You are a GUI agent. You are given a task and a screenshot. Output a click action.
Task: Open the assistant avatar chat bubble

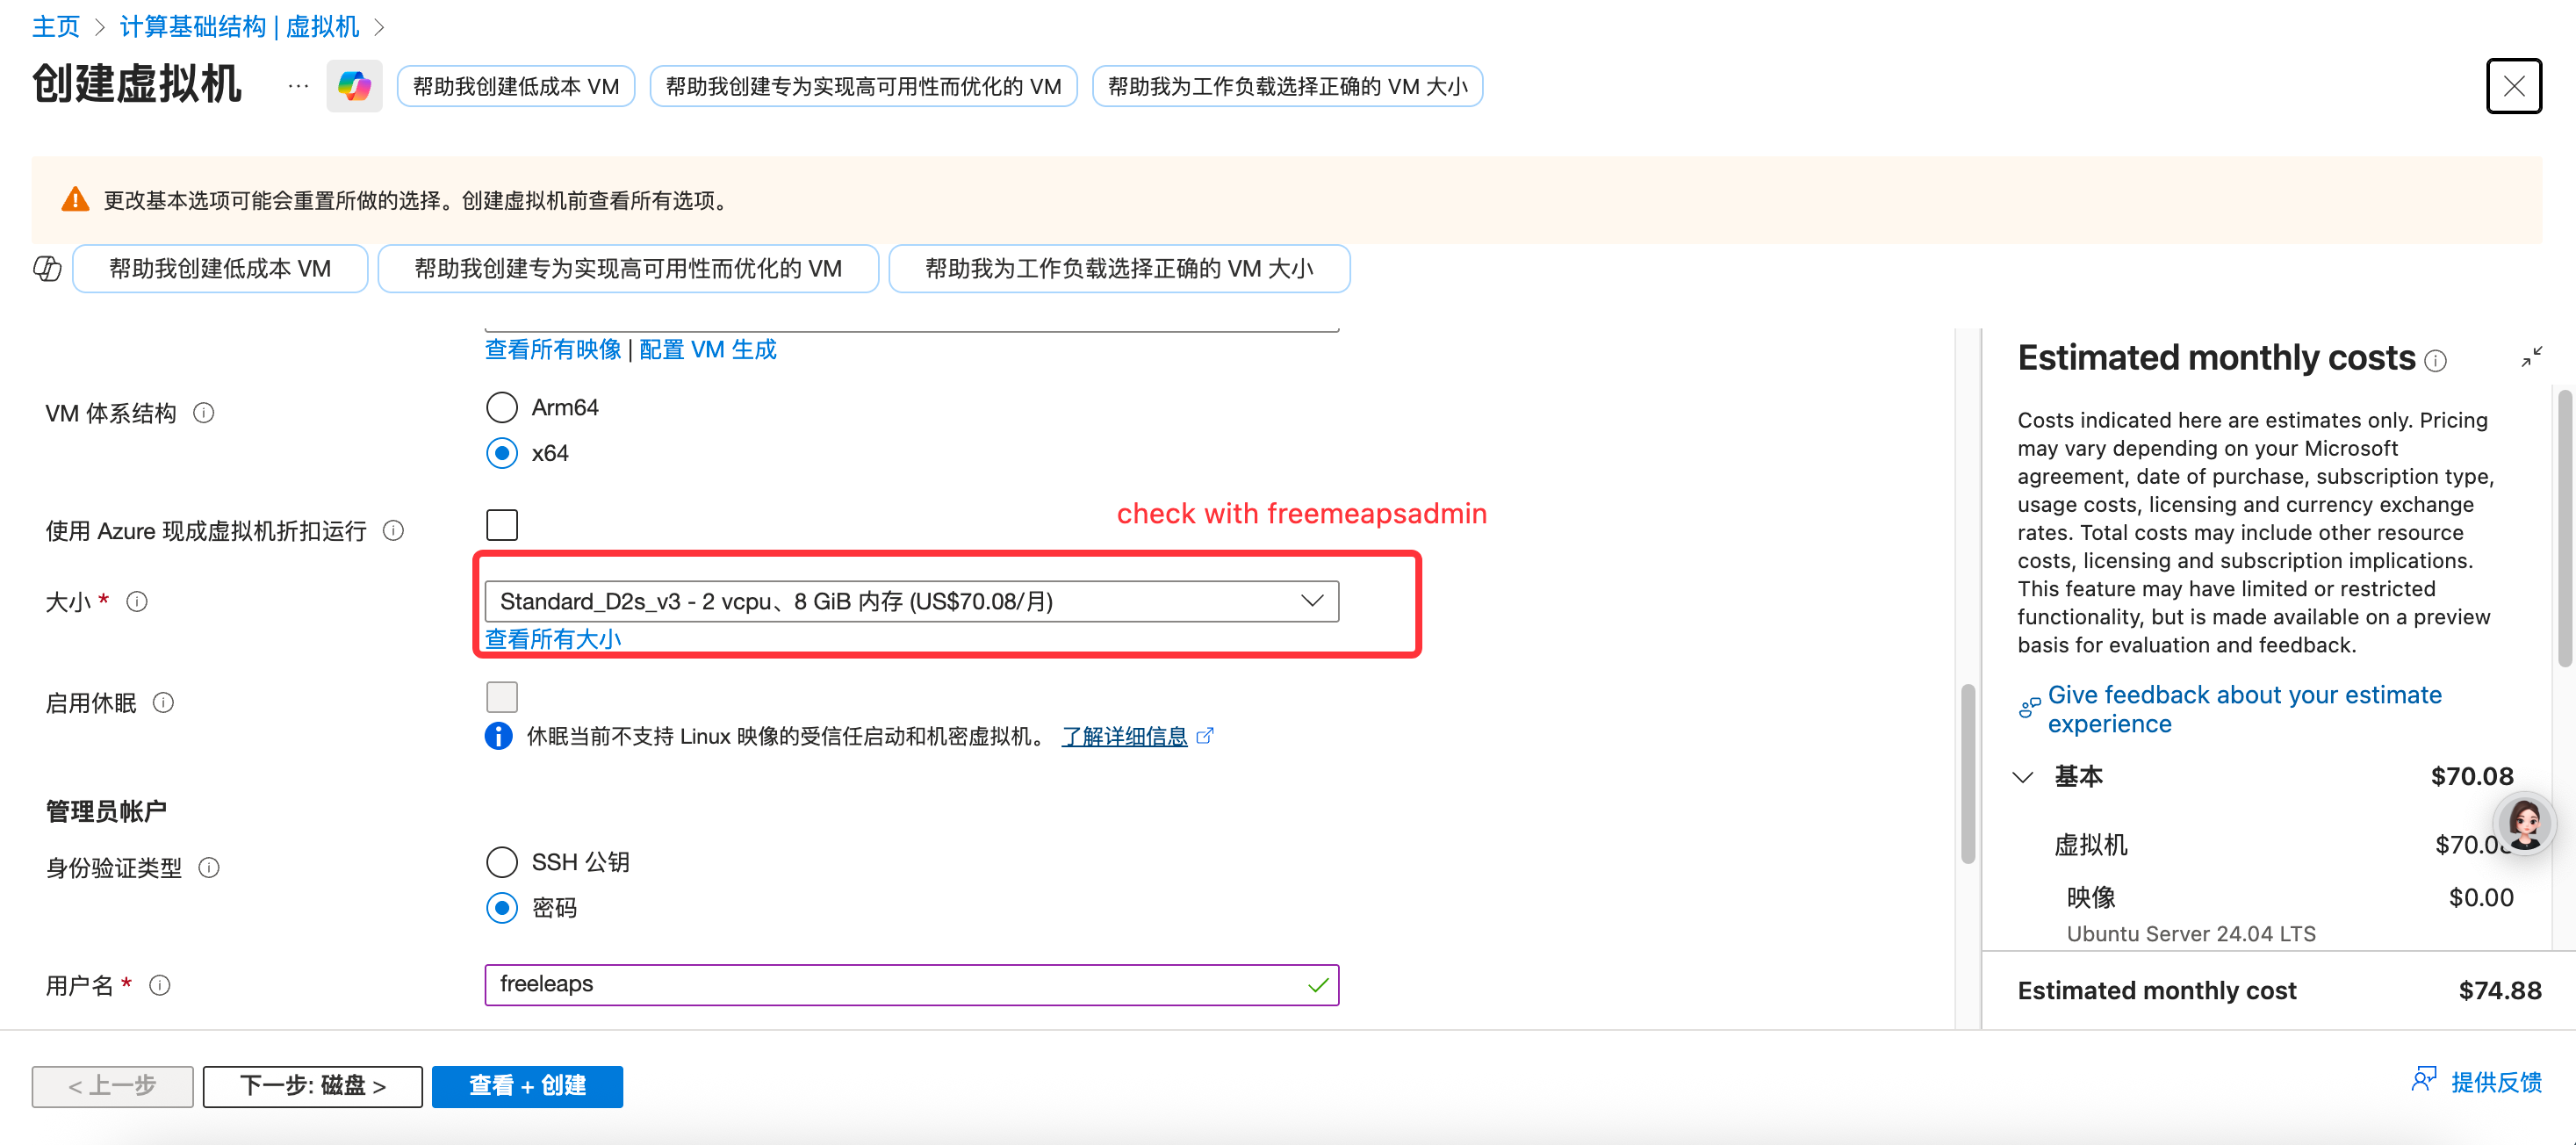[2524, 824]
